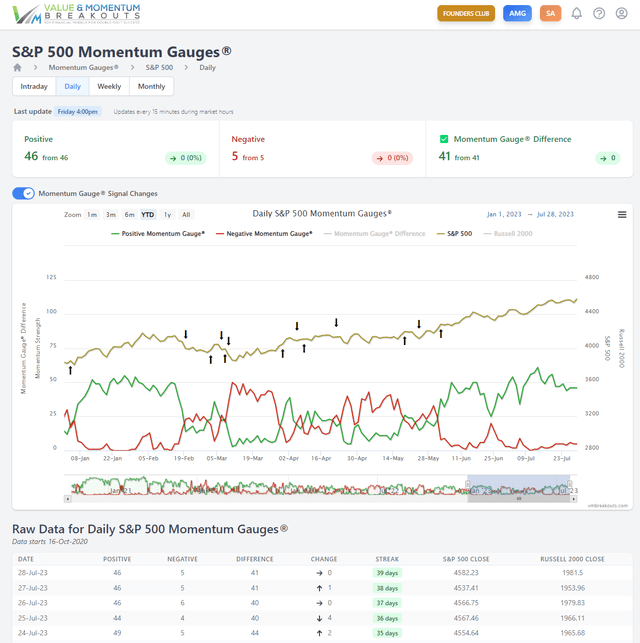Screen dimensions: 640x643
Task: Click the AMG badge button
Action: (517, 13)
